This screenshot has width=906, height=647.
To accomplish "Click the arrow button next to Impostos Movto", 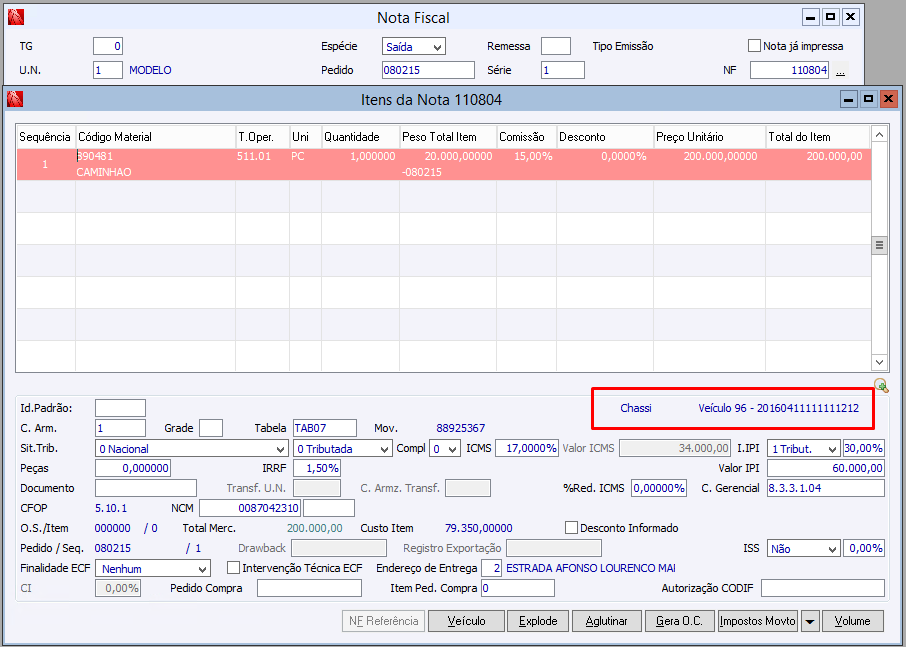I will (810, 621).
